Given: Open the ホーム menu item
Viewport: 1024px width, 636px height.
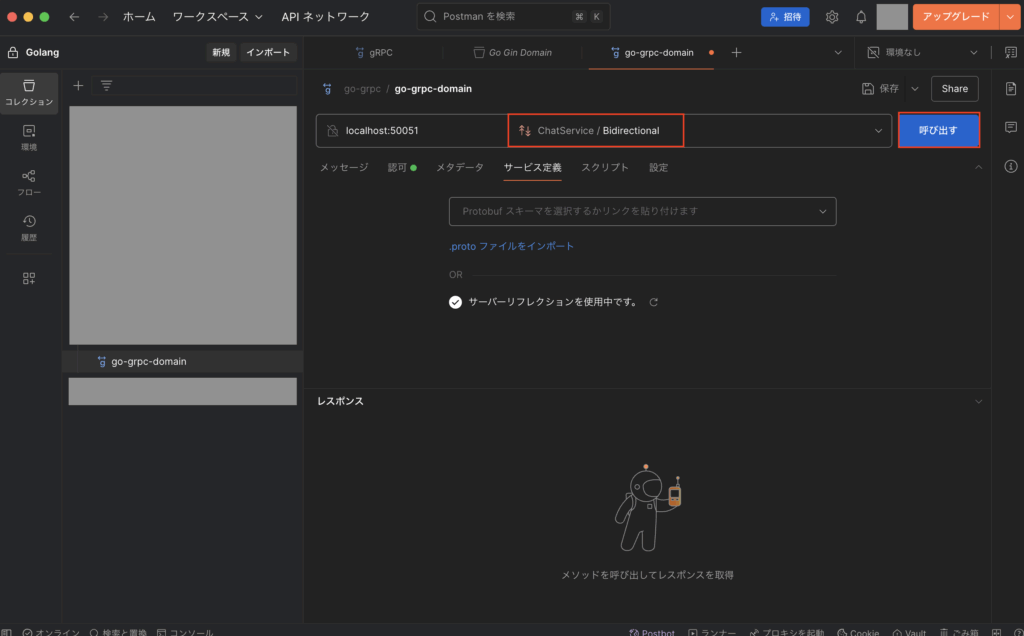Looking at the screenshot, I should pos(139,17).
